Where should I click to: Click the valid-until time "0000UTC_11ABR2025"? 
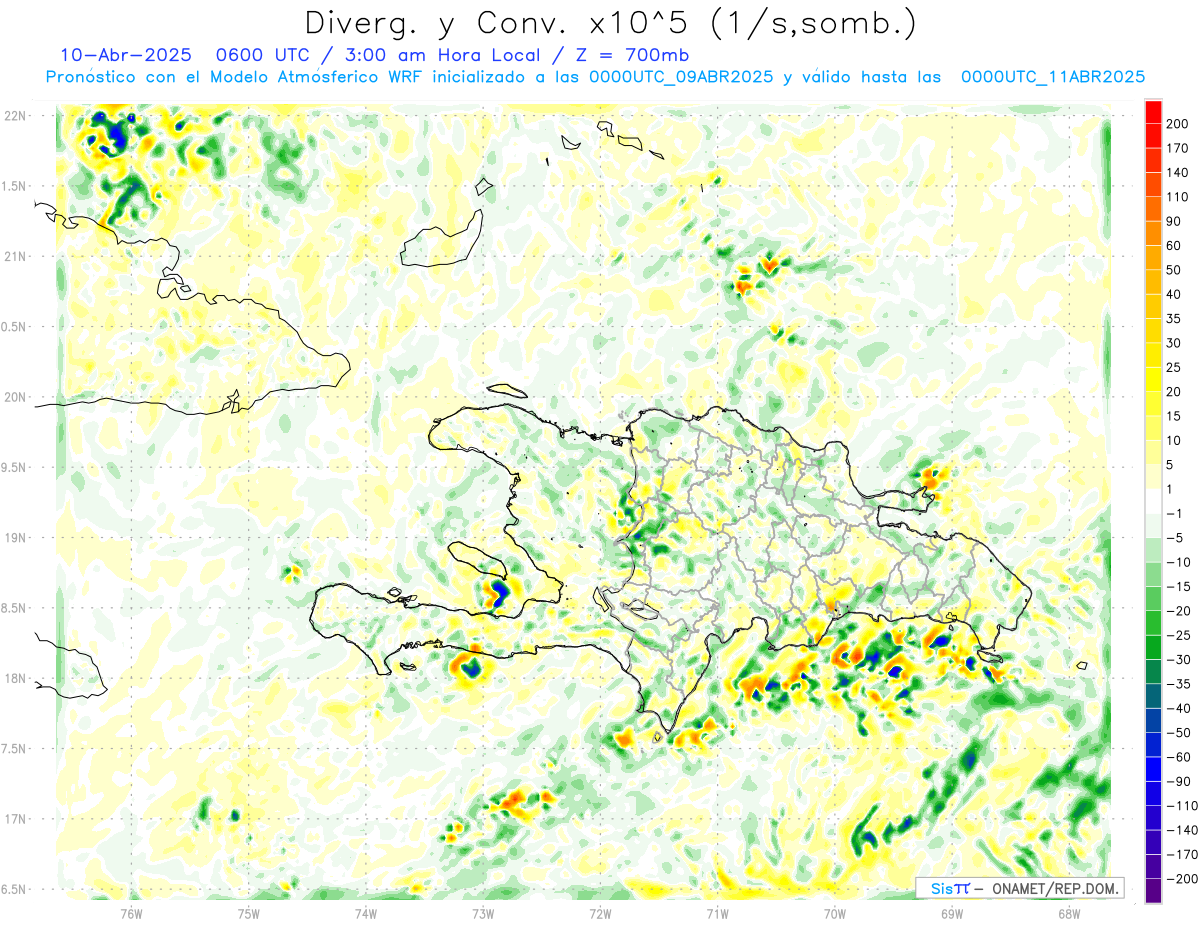[1052, 77]
